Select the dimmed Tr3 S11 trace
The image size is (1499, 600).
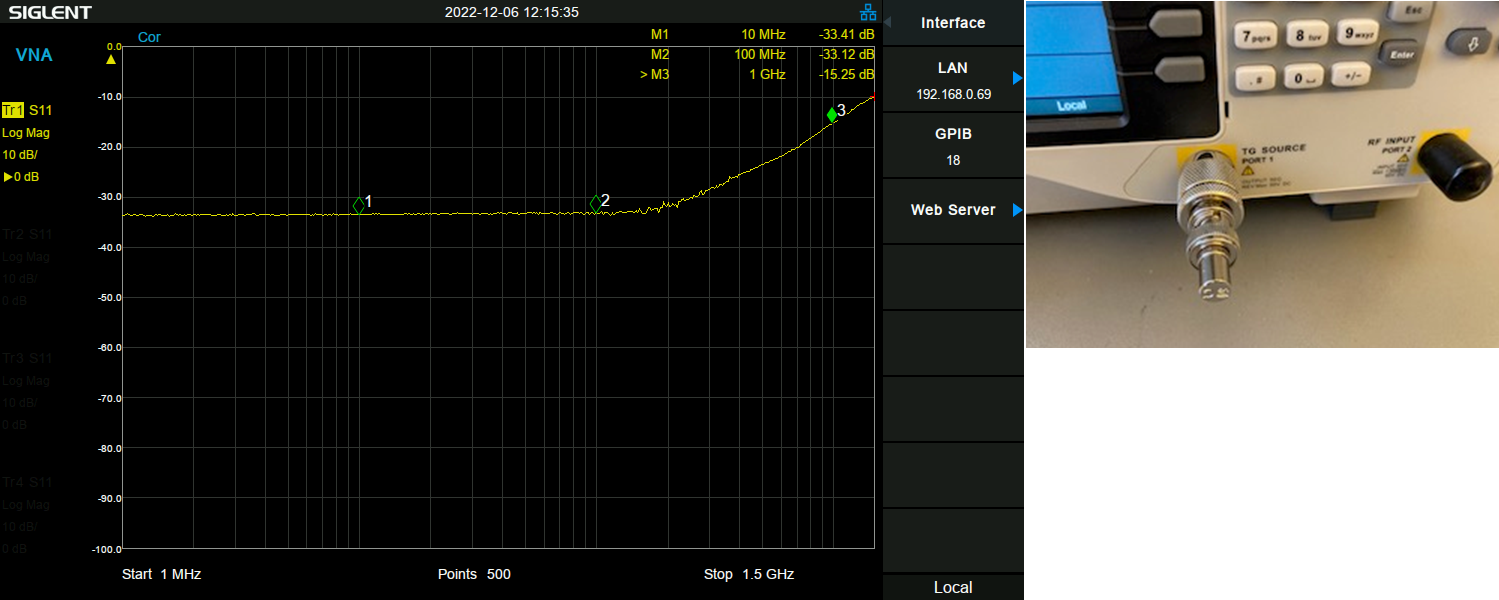[x=27, y=358]
